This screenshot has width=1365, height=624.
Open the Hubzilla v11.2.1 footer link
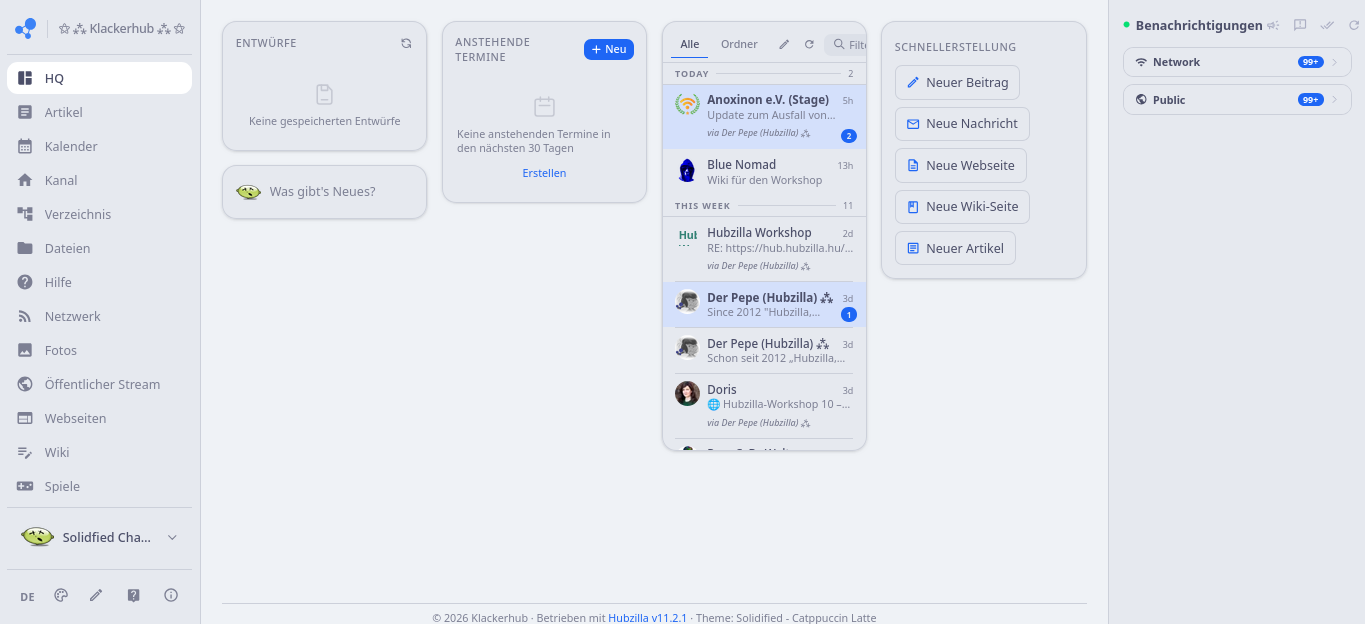click(648, 618)
